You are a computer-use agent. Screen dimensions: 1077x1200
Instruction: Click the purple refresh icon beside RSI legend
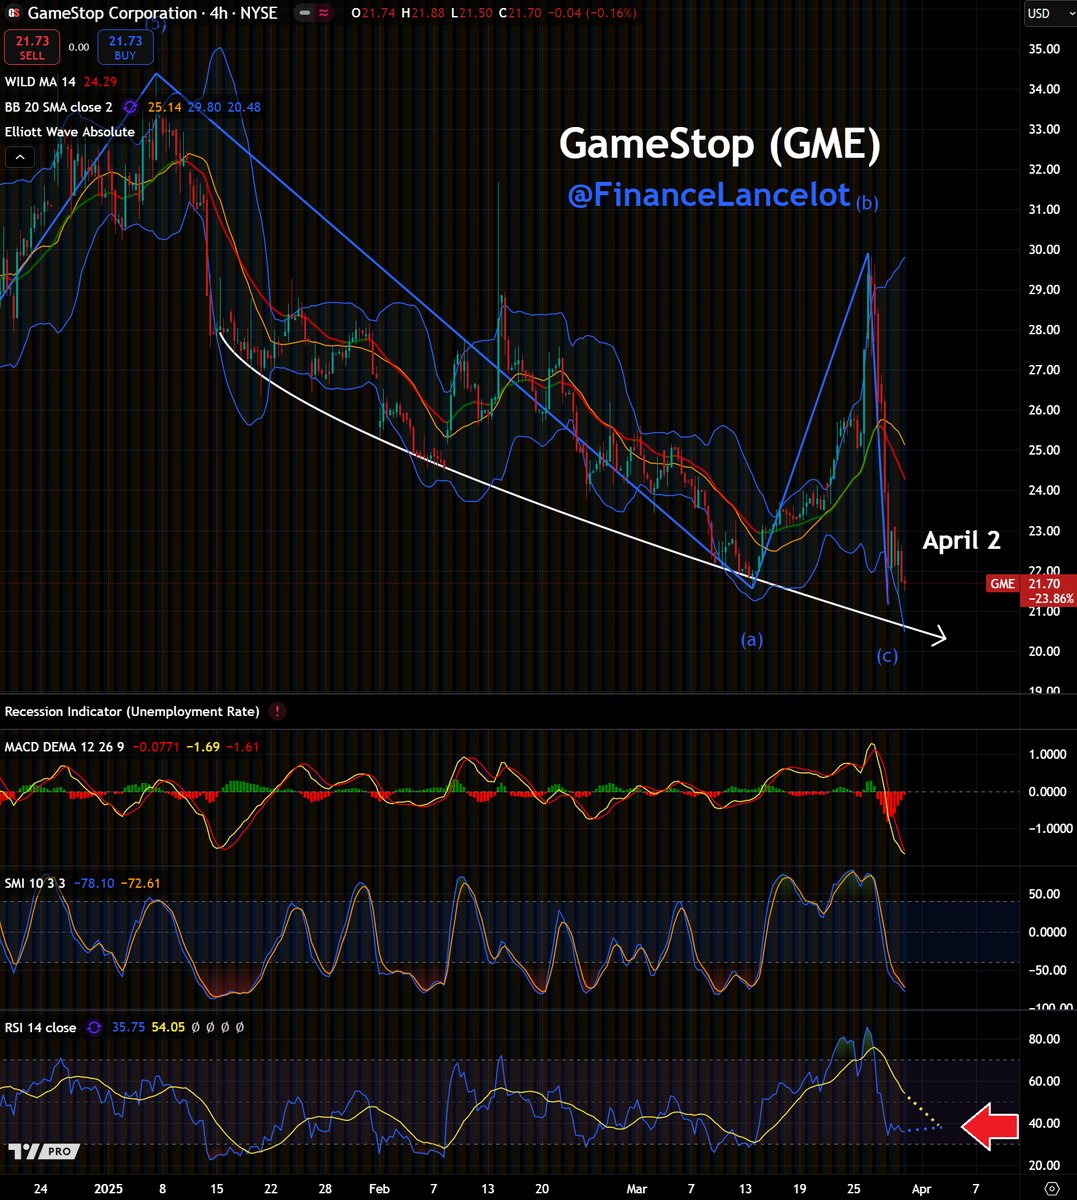click(94, 1027)
